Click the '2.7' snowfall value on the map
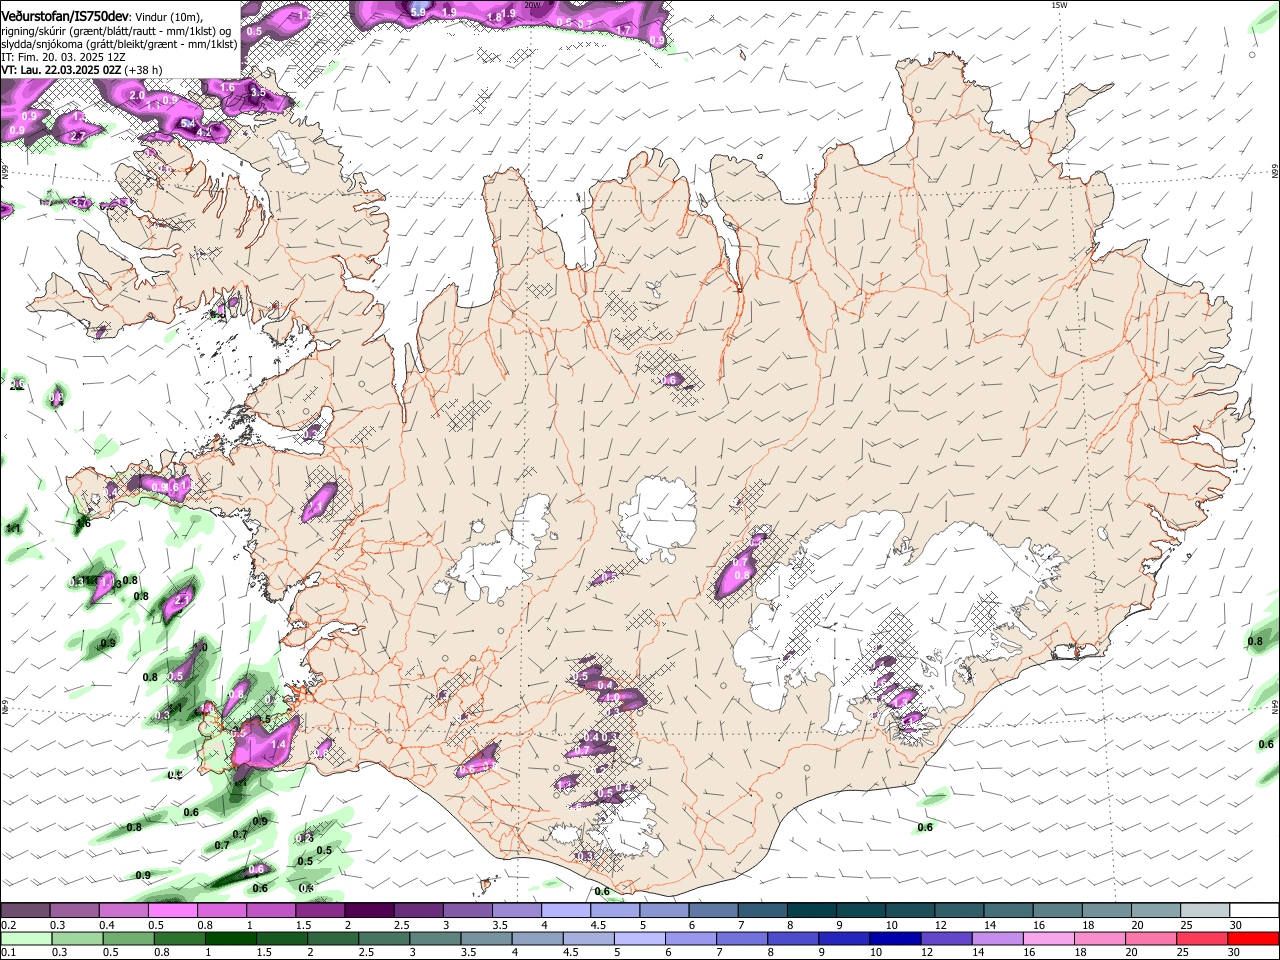The height and width of the screenshot is (960, 1280). coord(79,135)
